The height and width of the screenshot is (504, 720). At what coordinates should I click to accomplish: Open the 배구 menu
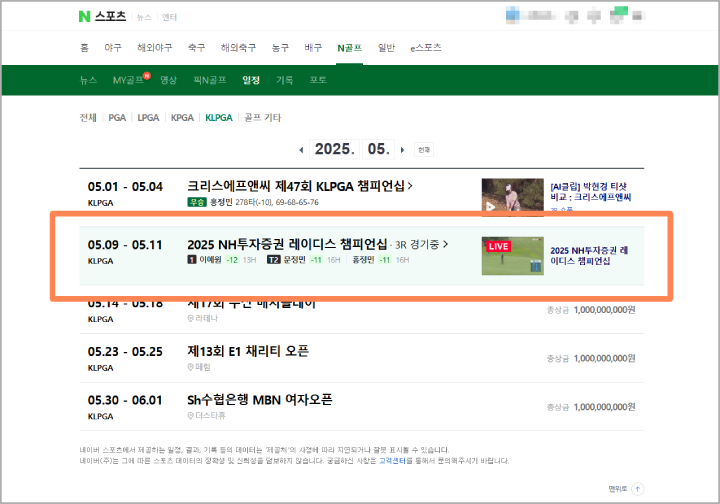click(313, 48)
